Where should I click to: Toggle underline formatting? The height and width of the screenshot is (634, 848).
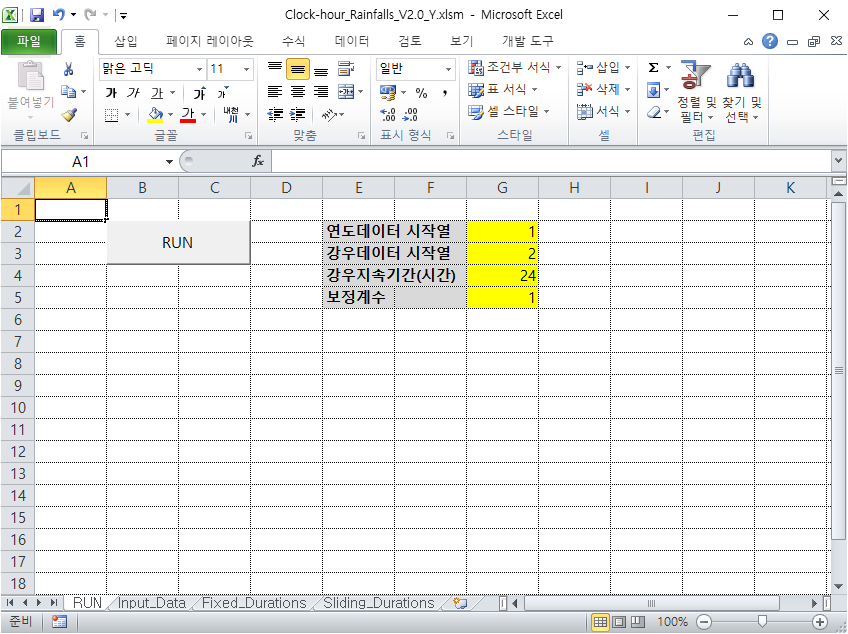tap(157, 93)
